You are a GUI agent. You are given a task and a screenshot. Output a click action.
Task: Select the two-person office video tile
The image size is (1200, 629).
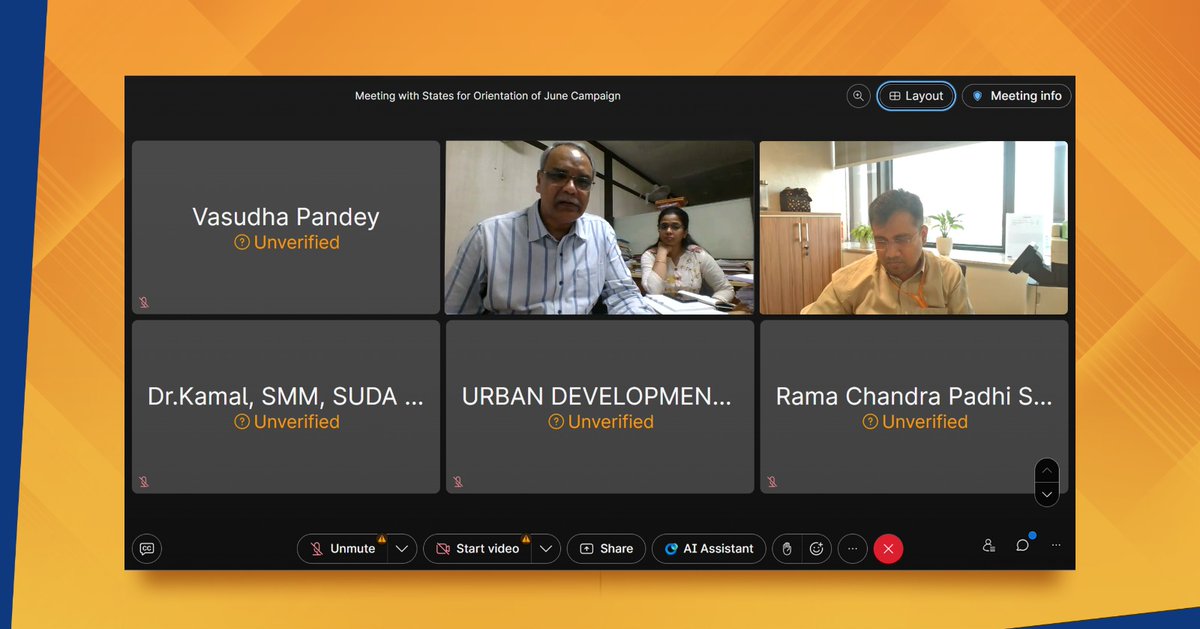pos(600,228)
